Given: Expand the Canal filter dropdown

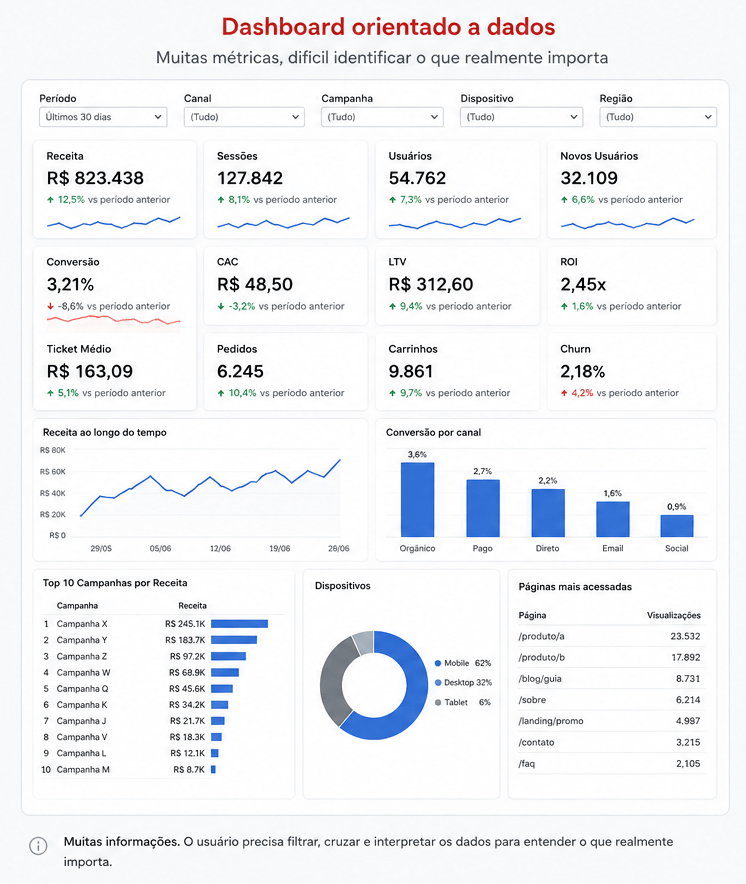Looking at the screenshot, I should [x=244, y=117].
